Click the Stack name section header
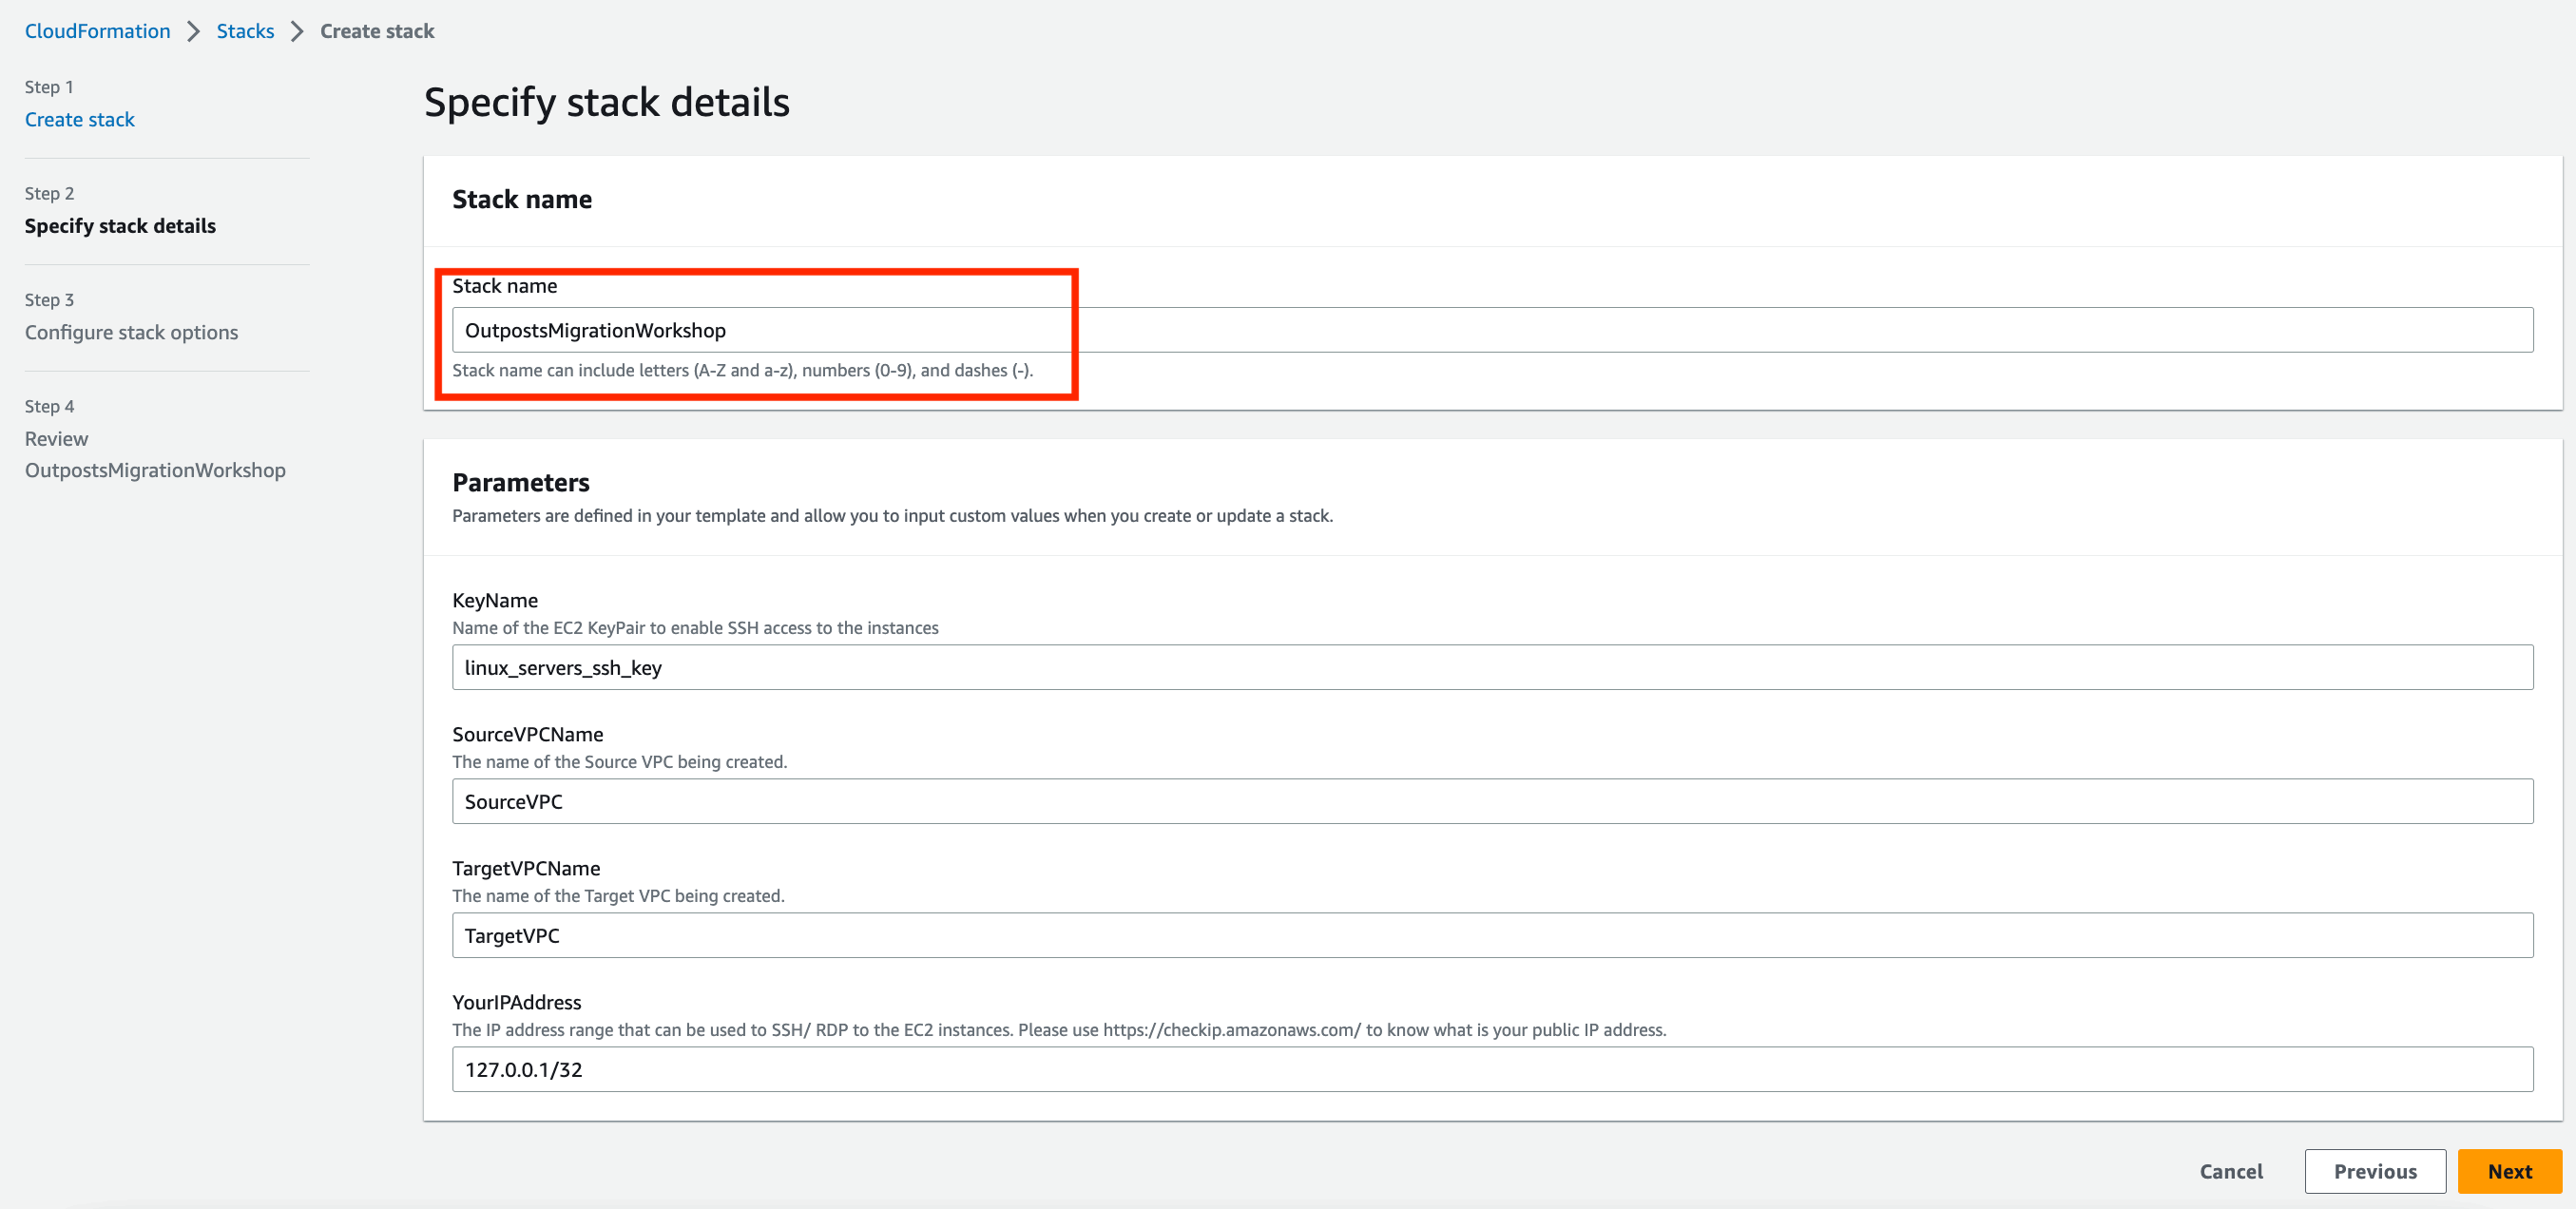Viewport: 2576px width, 1209px height. [522, 199]
